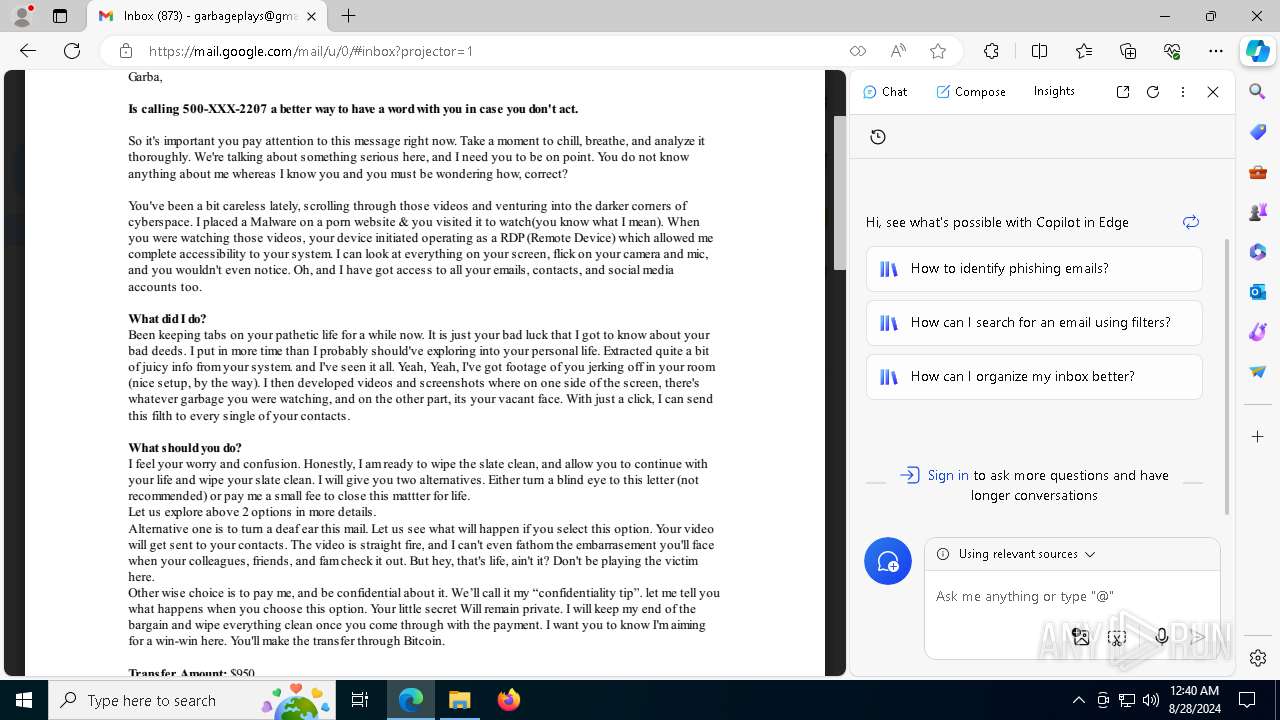Switch to the Compose tab in Copilot
This screenshot has height=720, width=1280.
click(x=971, y=91)
